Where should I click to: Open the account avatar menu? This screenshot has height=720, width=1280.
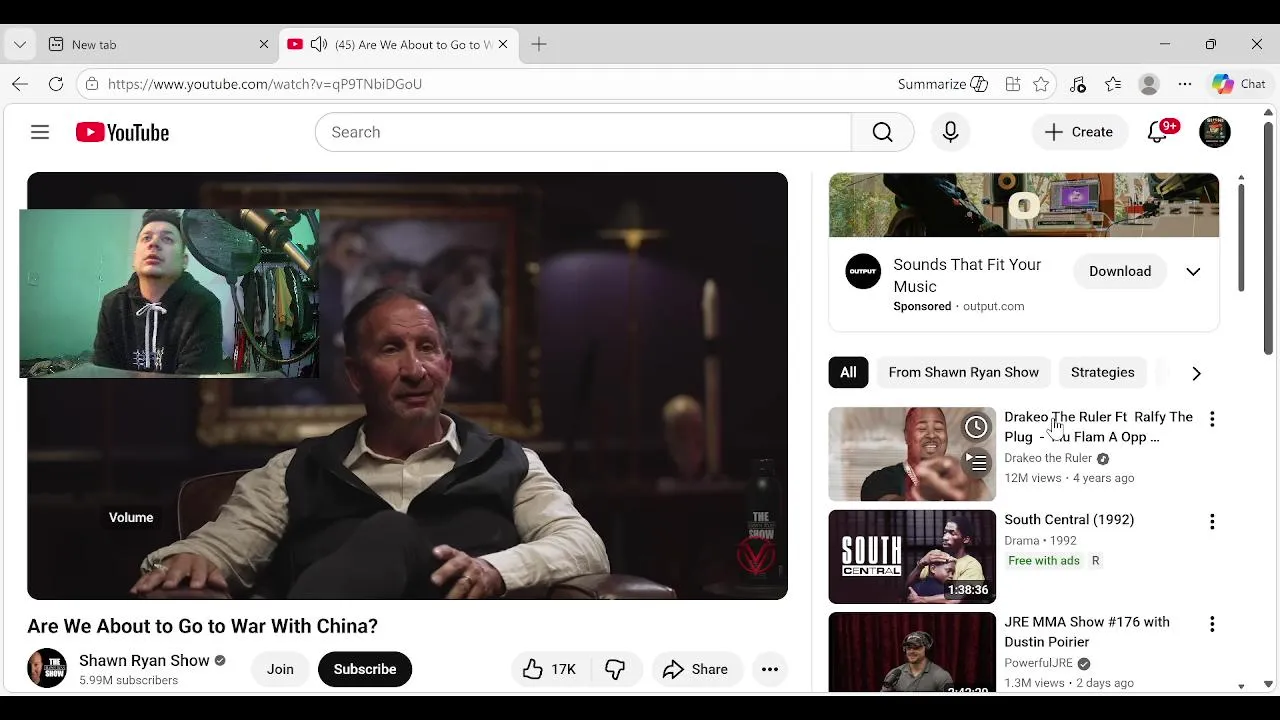(x=1215, y=132)
